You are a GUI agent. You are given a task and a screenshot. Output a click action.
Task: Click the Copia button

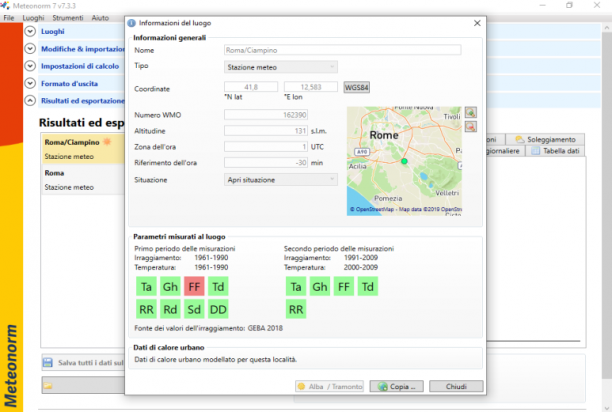[x=397, y=386]
